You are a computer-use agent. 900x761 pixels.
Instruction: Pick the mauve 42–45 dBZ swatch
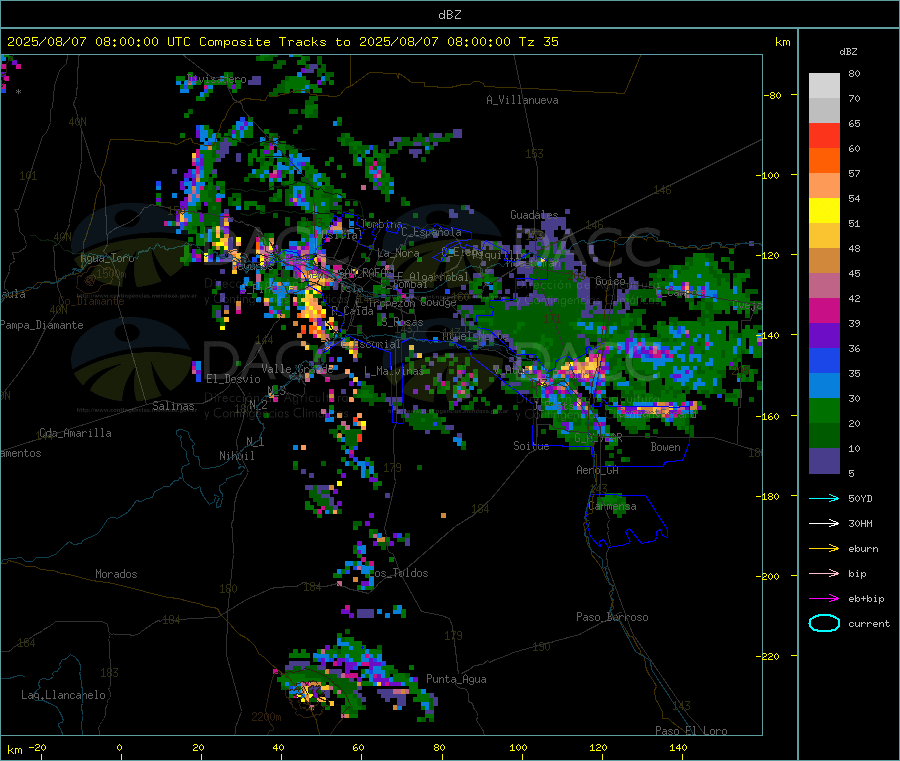(824, 286)
